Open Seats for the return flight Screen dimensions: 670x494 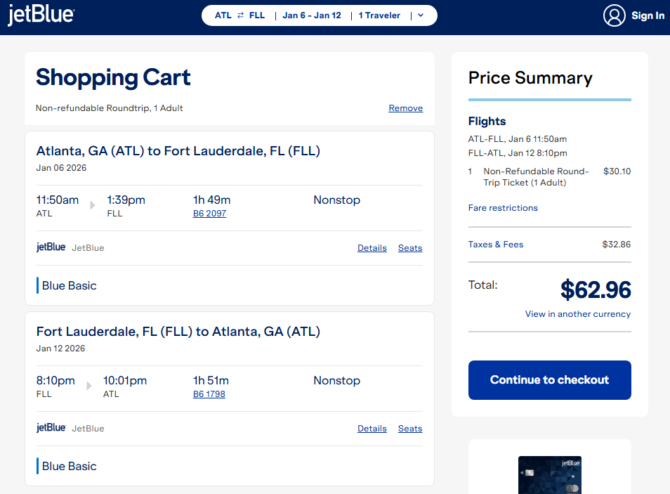410,429
